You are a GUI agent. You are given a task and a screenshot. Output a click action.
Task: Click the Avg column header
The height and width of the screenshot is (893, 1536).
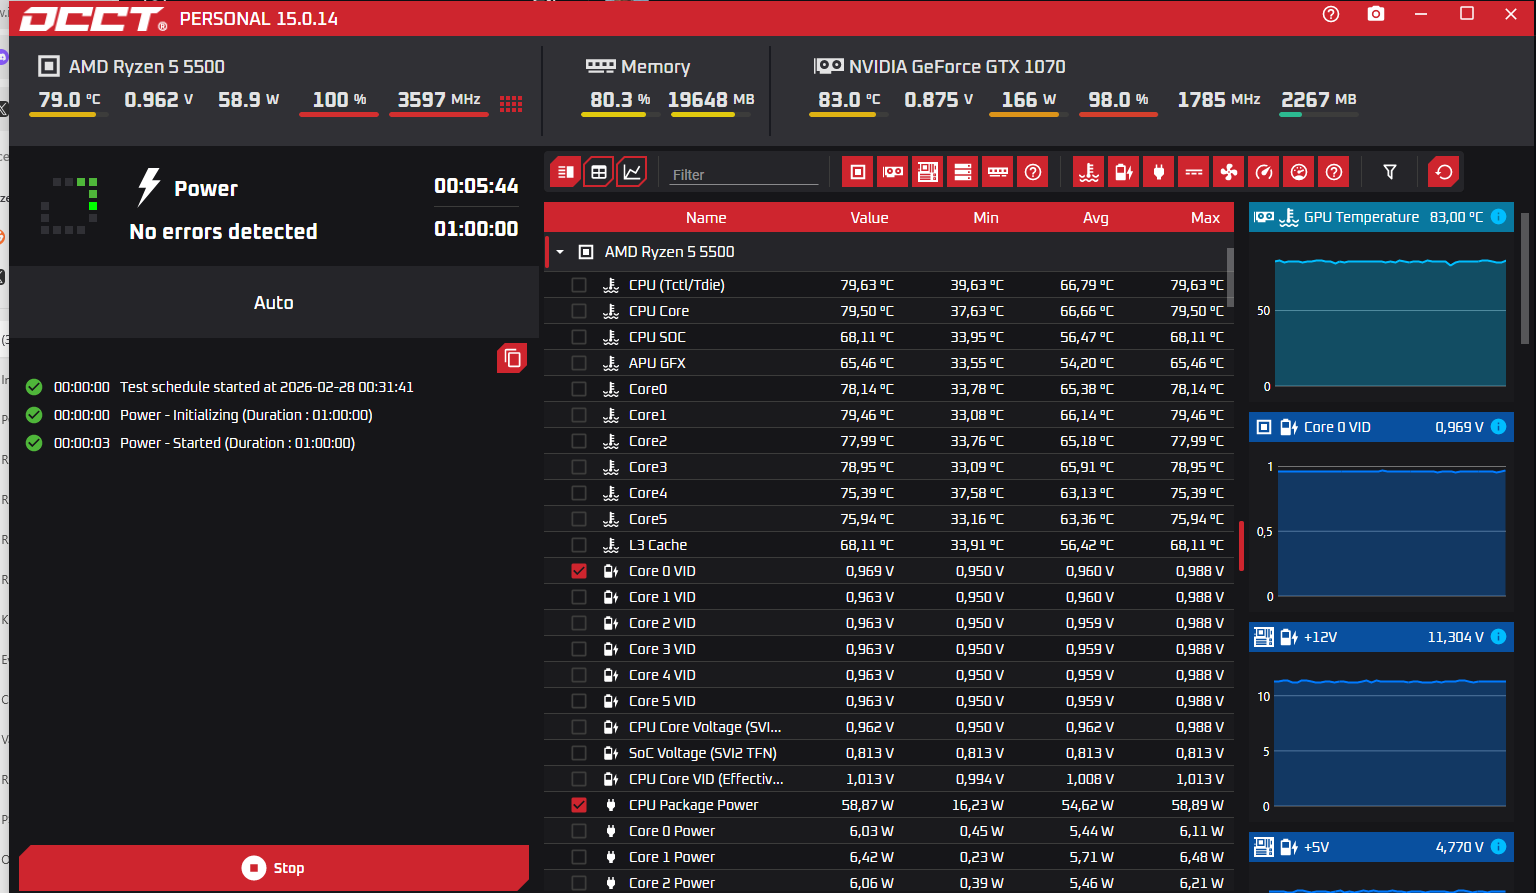tap(1095, 218)
